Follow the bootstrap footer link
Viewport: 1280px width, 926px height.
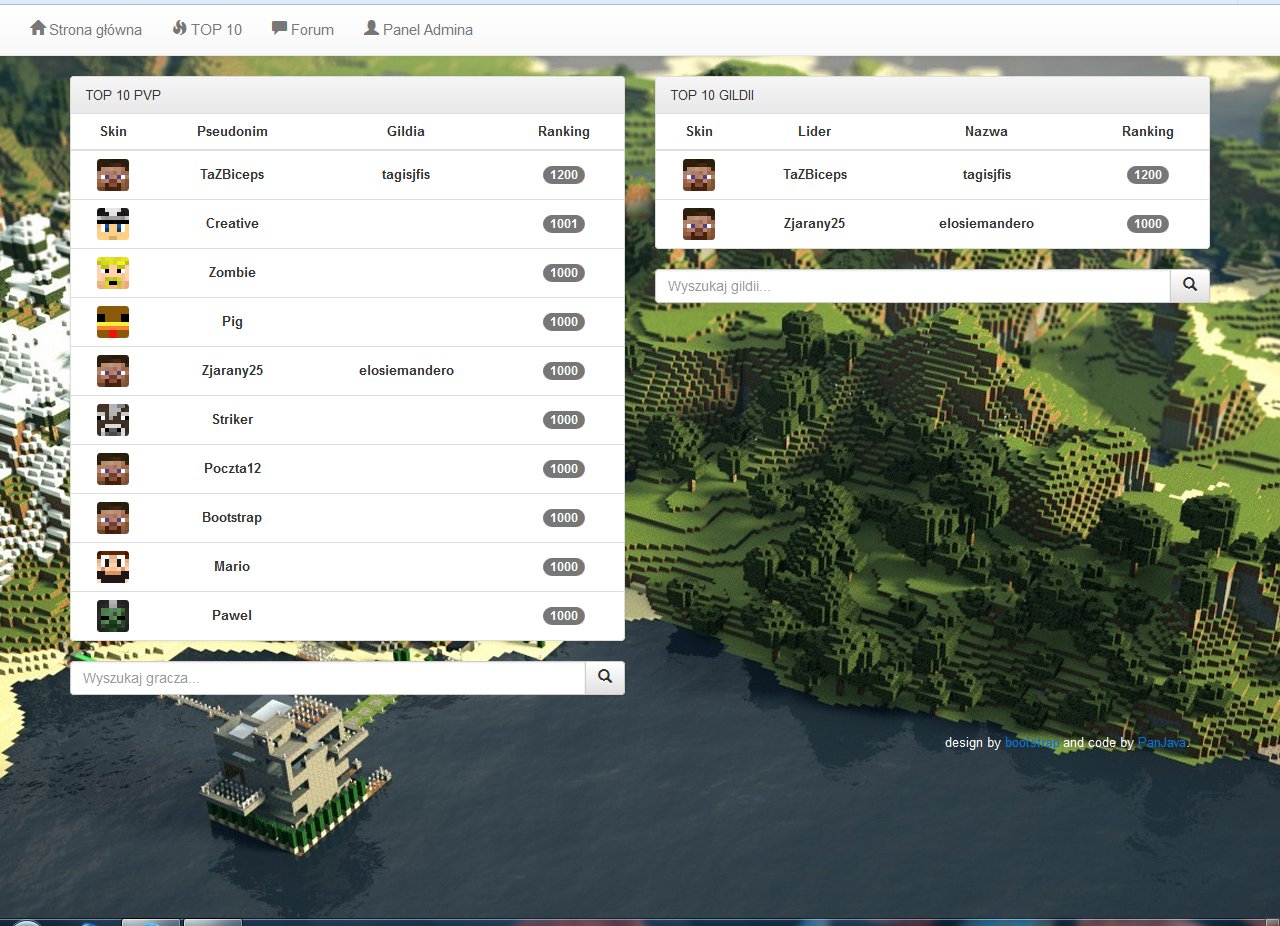point(1032,743)
